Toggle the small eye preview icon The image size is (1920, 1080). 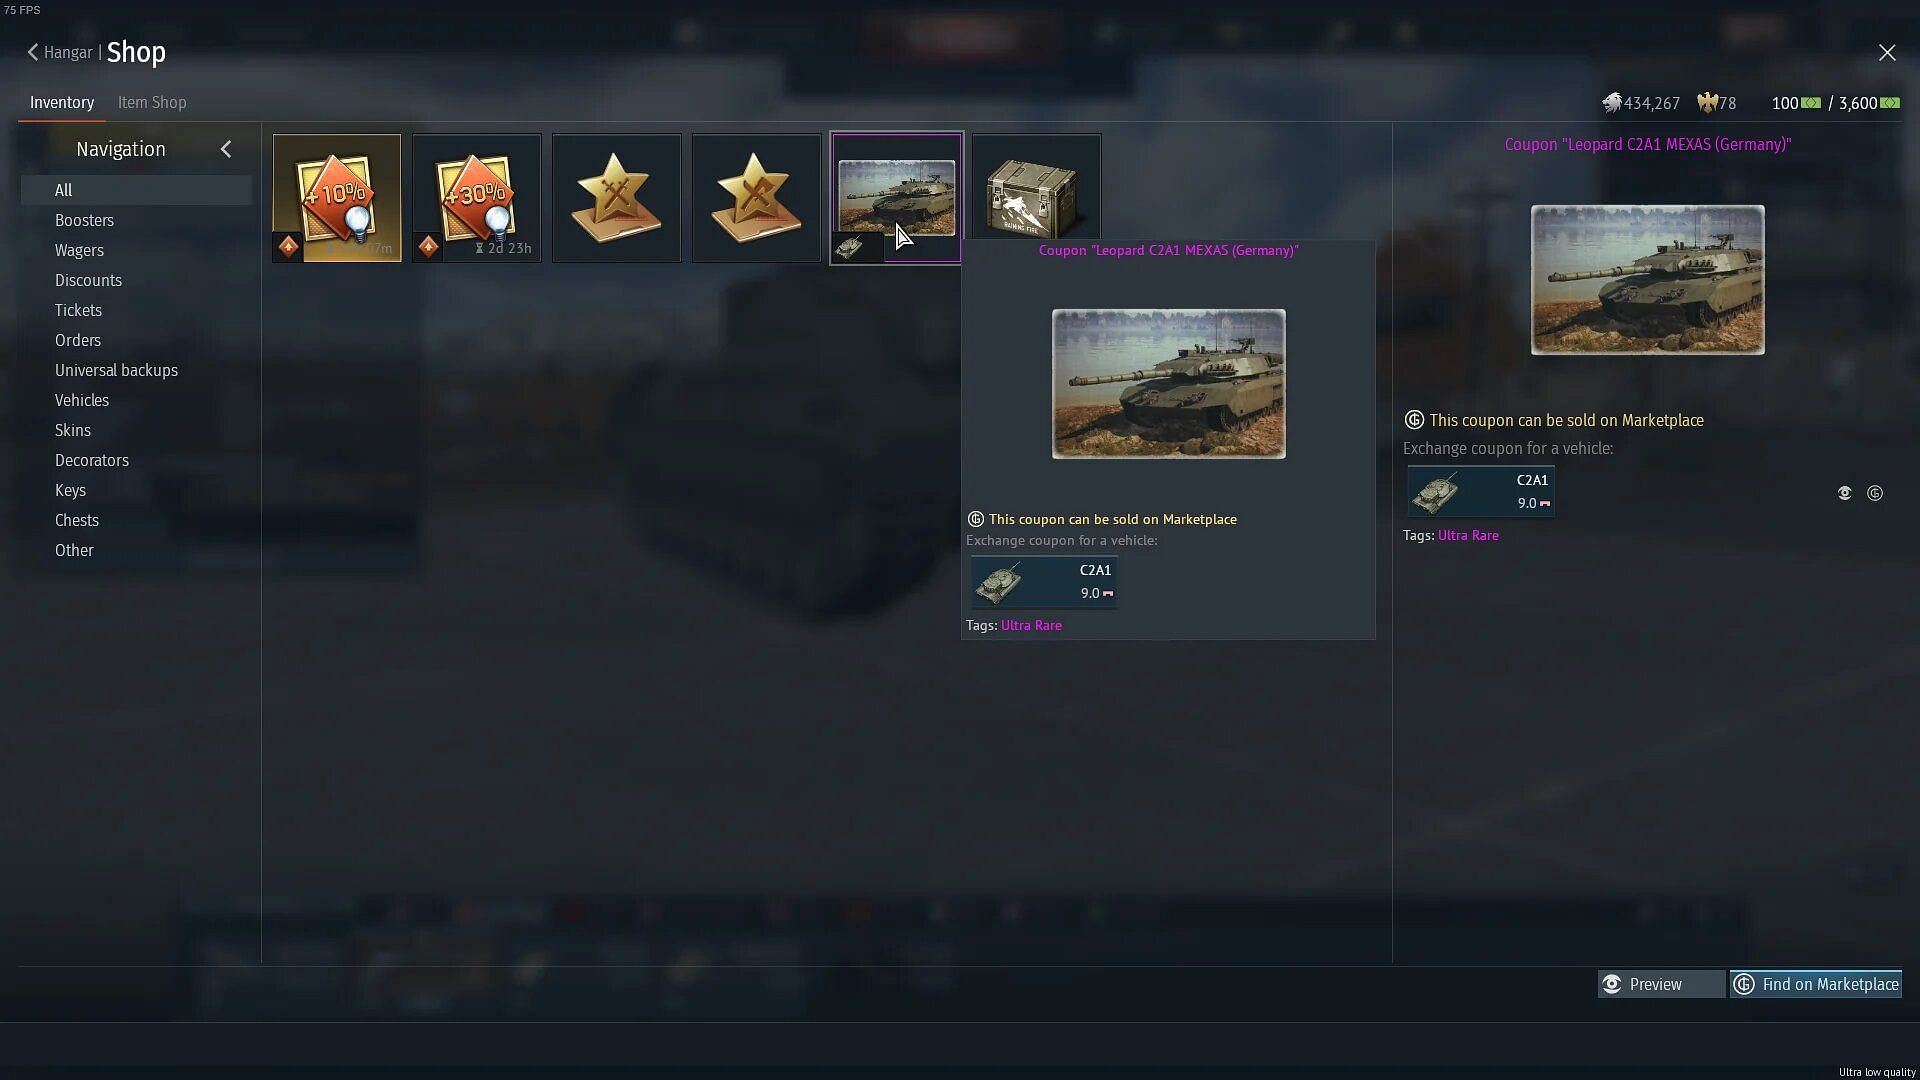coord(1845,493)
